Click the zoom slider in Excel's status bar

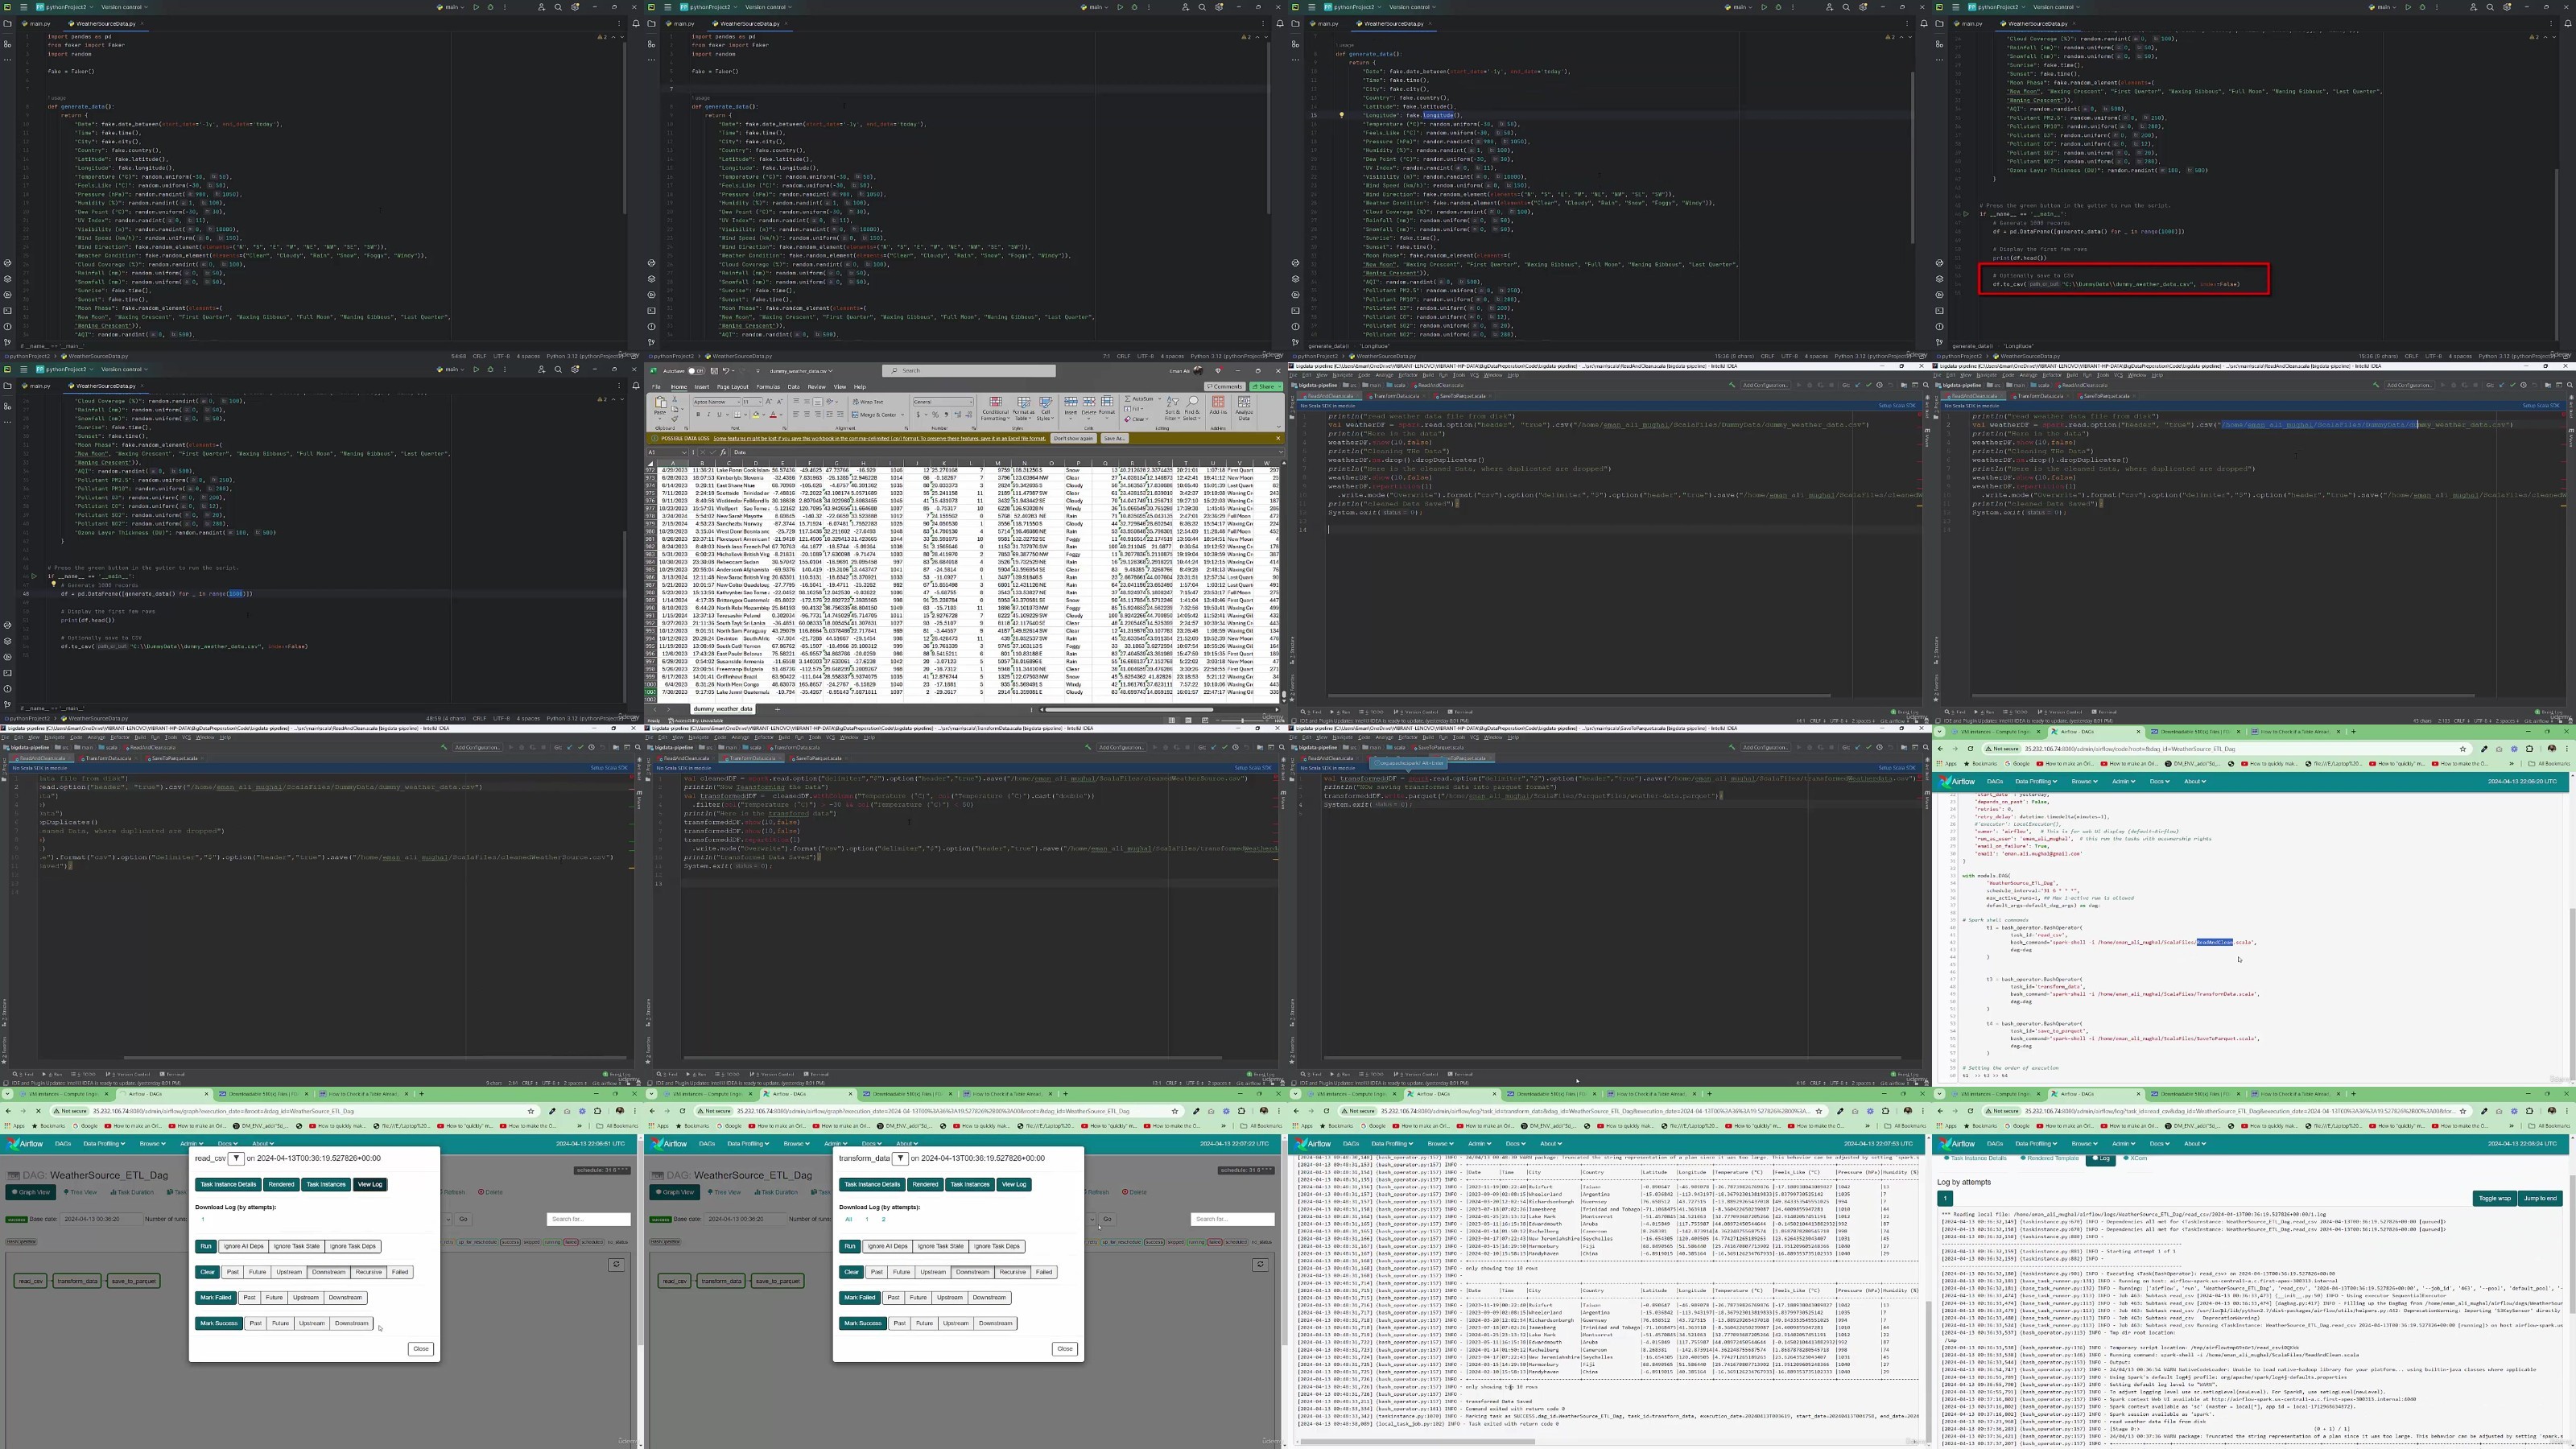coord(1242,720)
